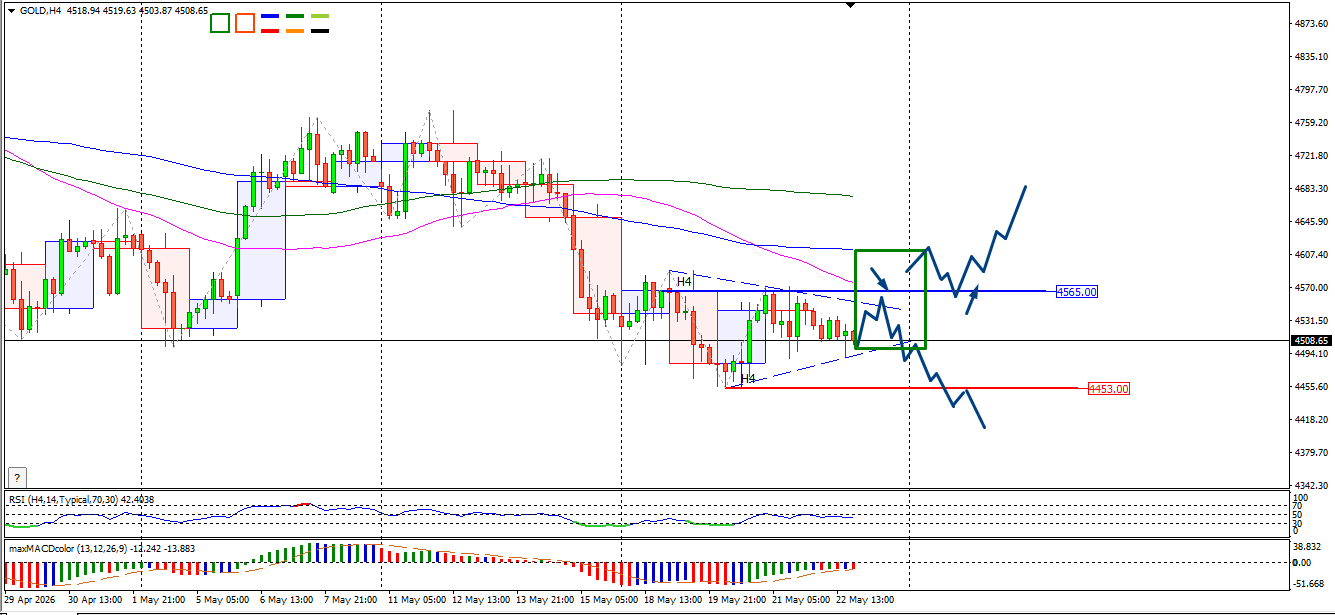
Task: Select the orange-red square legend swatch
Action: point(245,23)
